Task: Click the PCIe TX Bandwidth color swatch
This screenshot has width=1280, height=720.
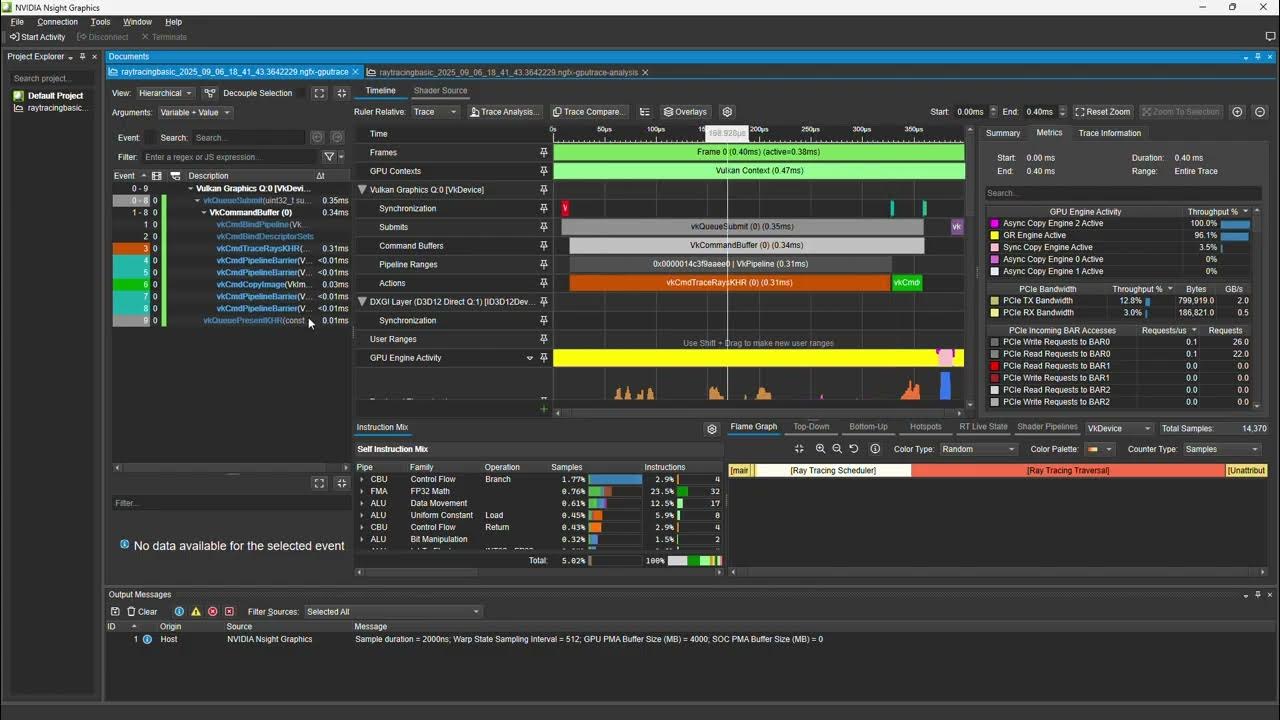Action: (994, 300)
